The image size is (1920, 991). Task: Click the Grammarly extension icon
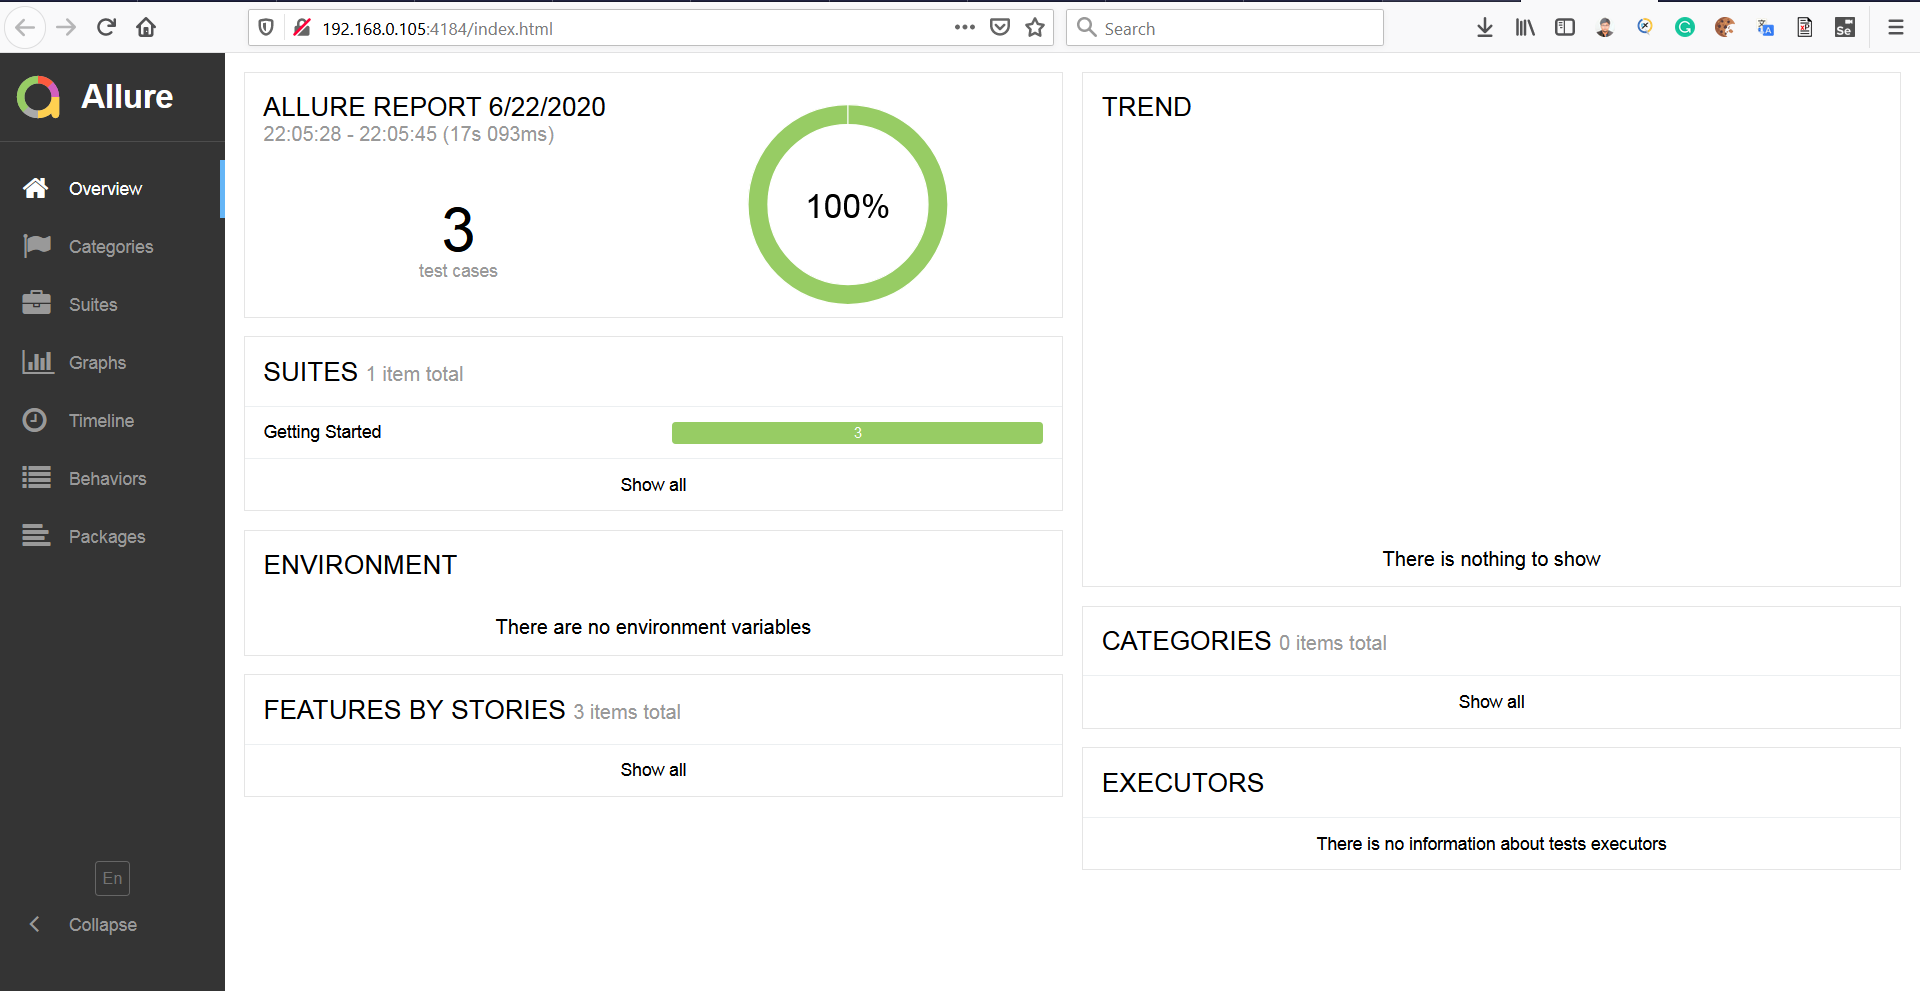1685,28
